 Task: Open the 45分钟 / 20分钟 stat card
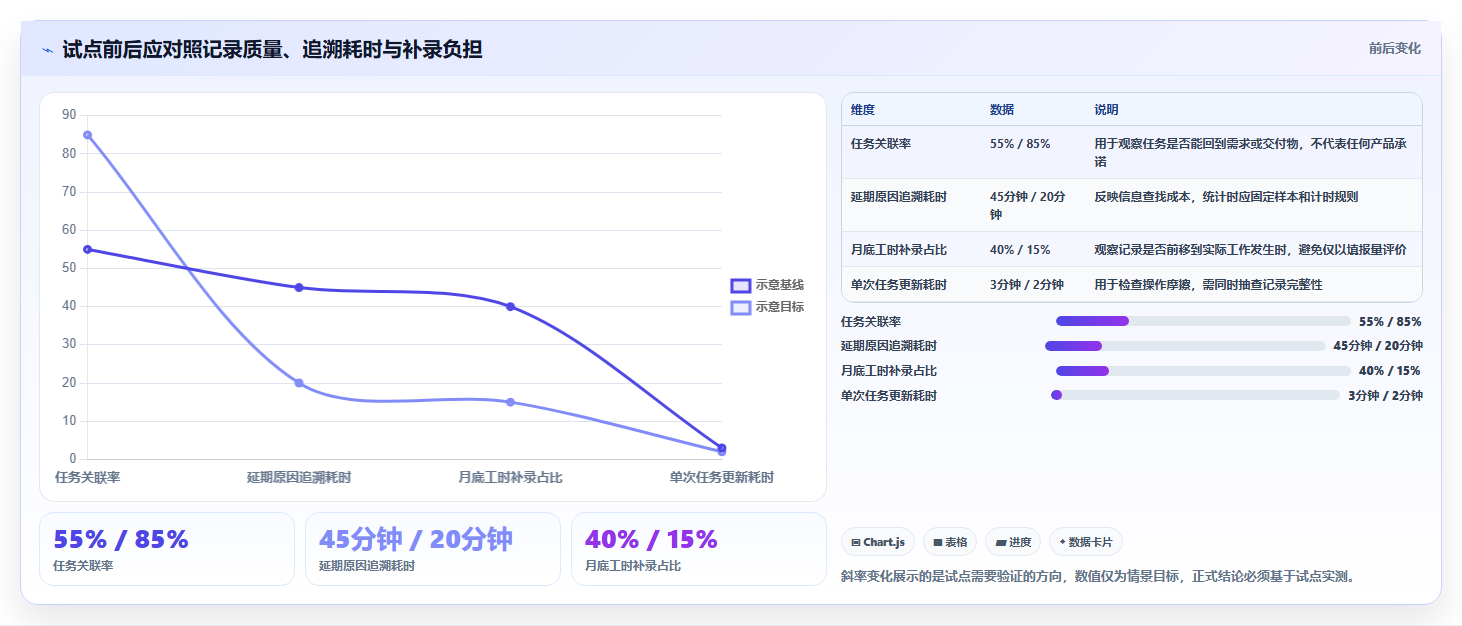click(433, 549)
